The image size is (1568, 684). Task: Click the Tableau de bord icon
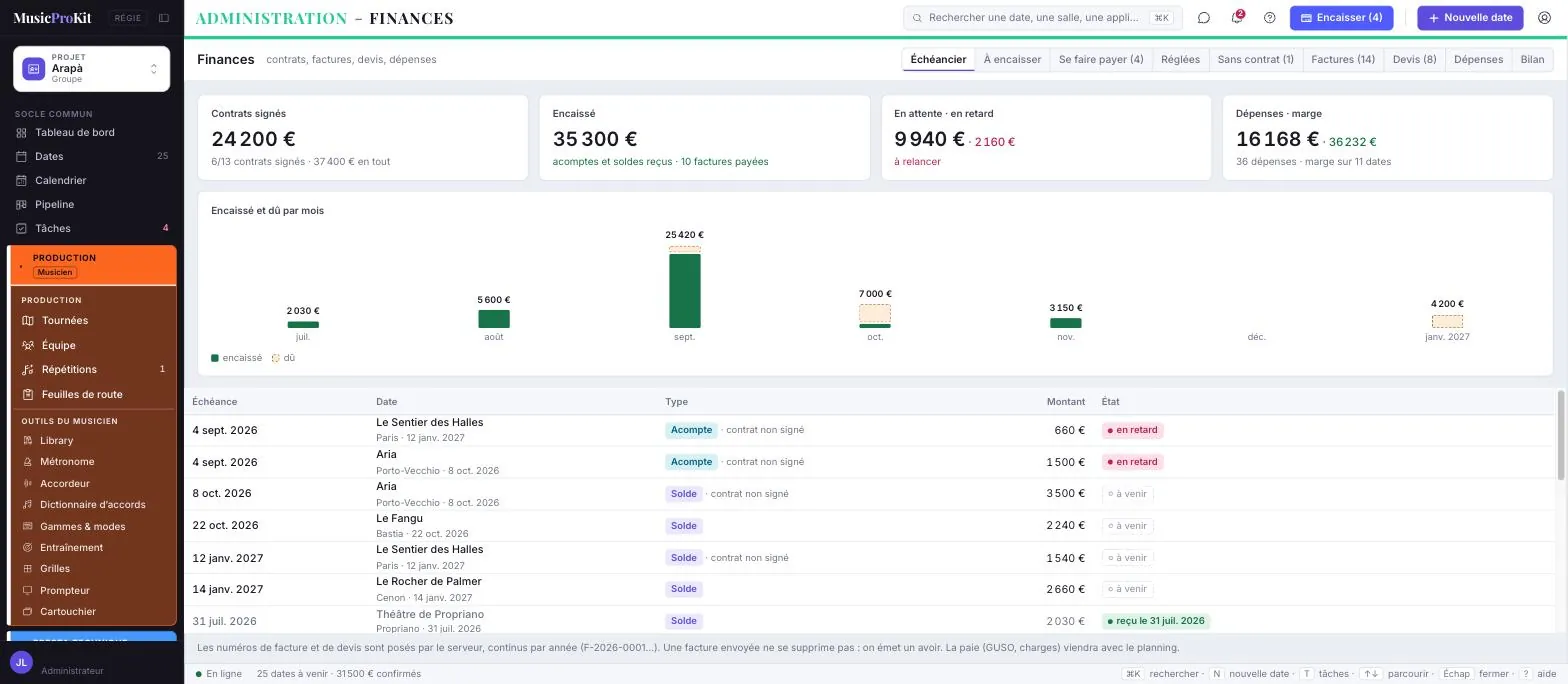[22, 133]
